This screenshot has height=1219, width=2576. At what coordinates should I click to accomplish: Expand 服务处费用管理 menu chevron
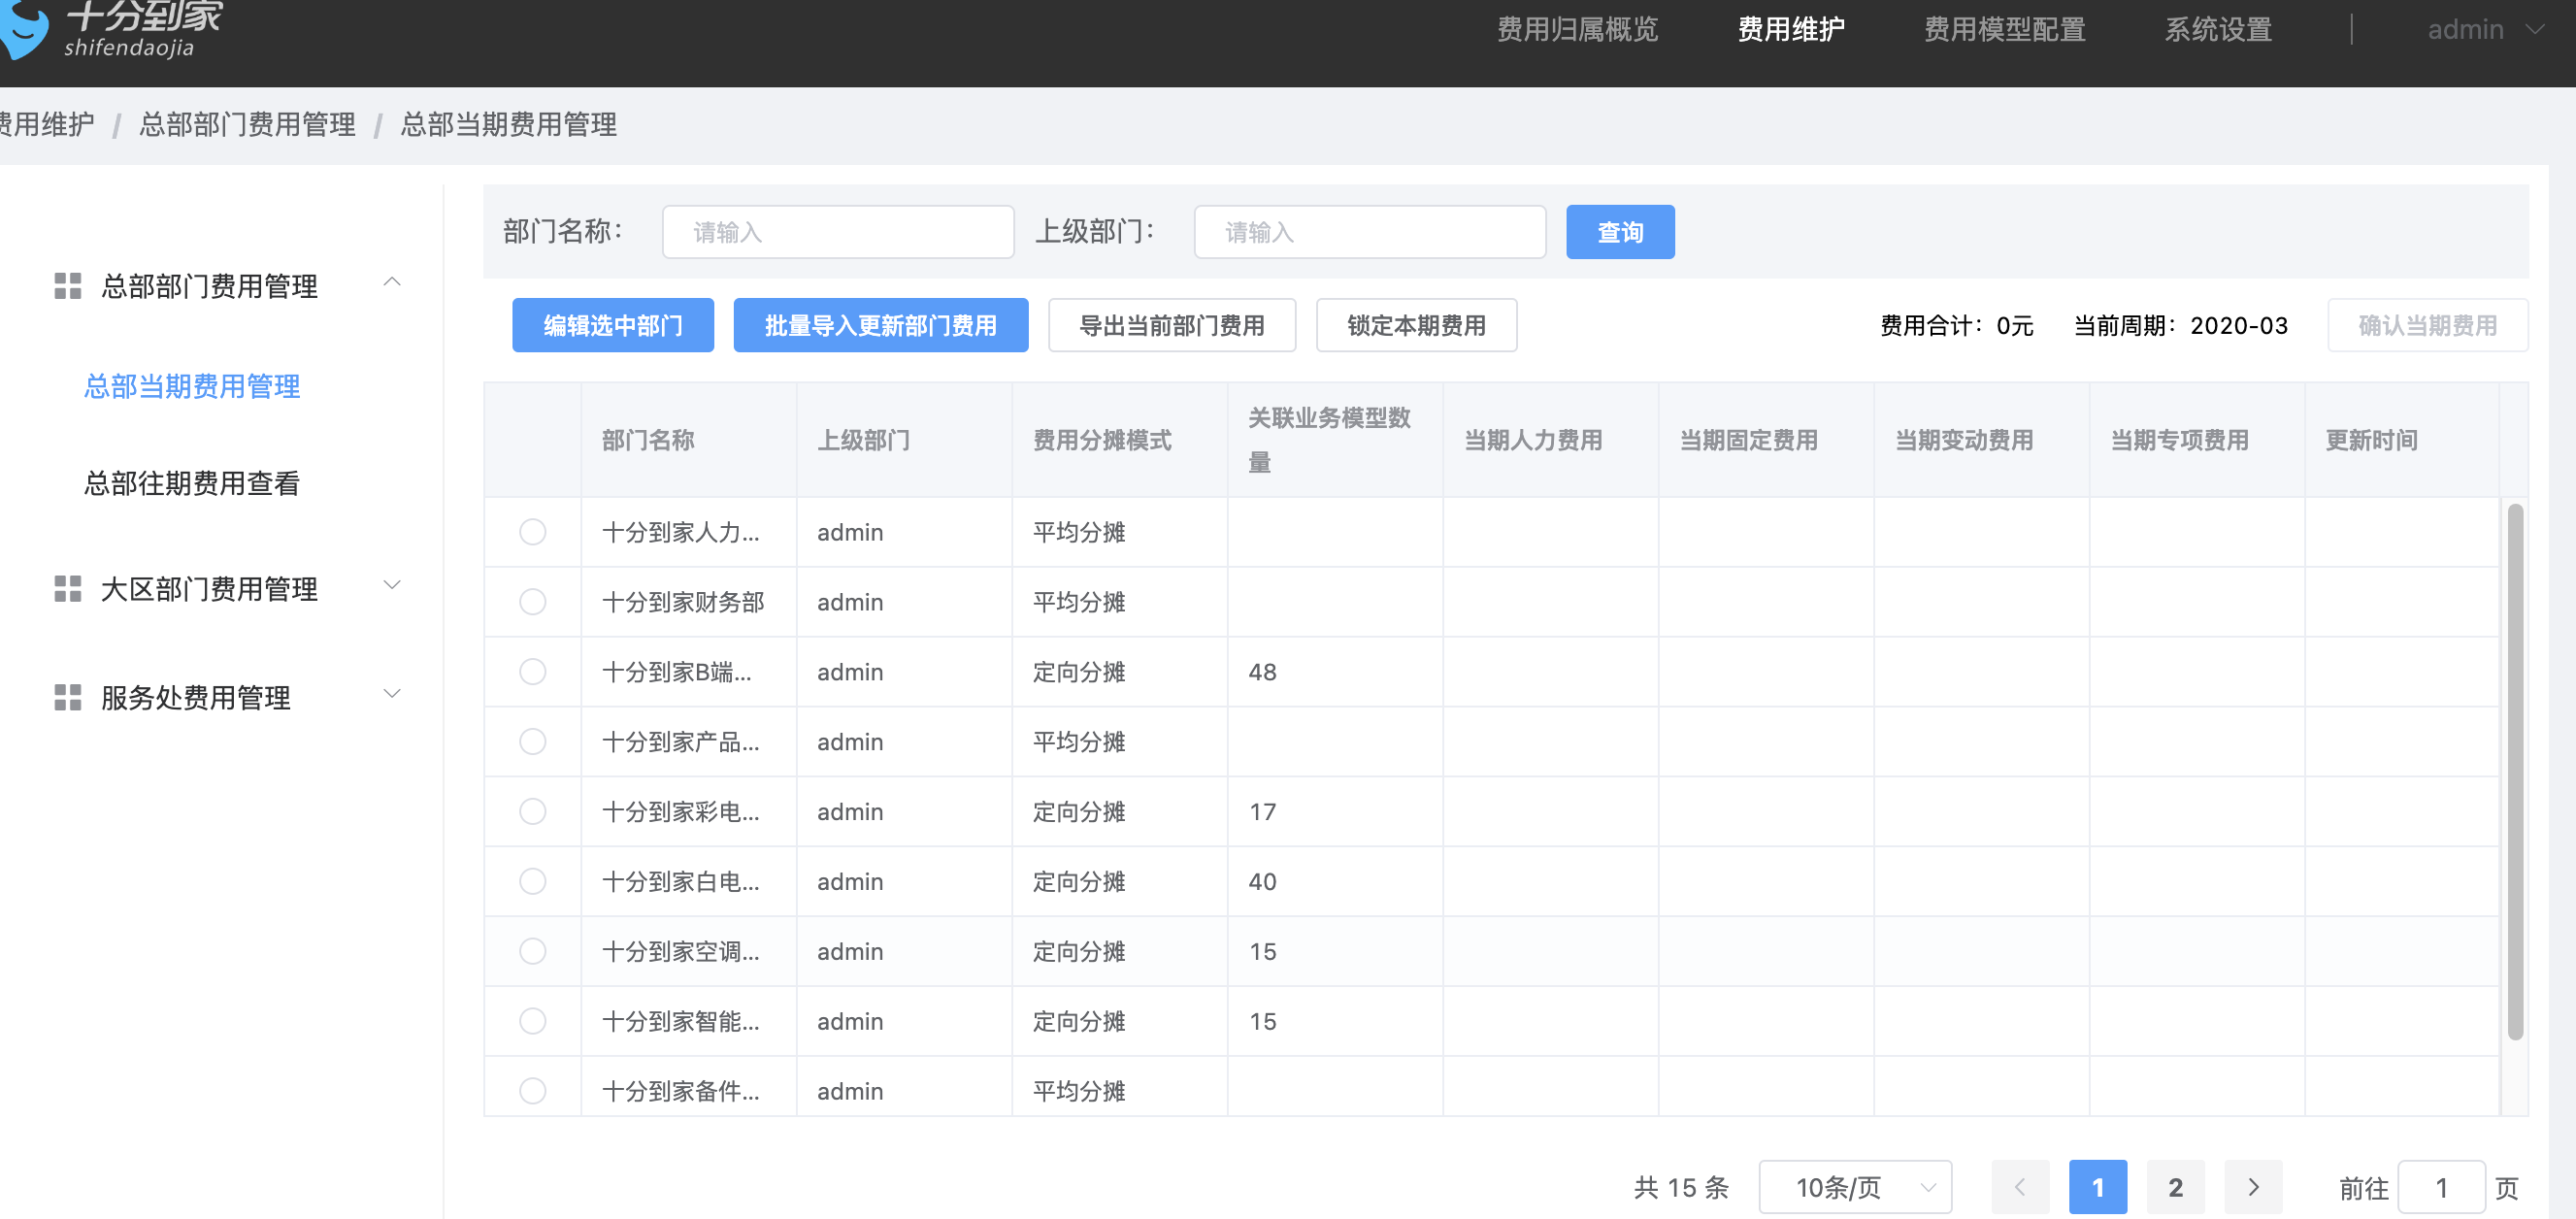(392, 693)
